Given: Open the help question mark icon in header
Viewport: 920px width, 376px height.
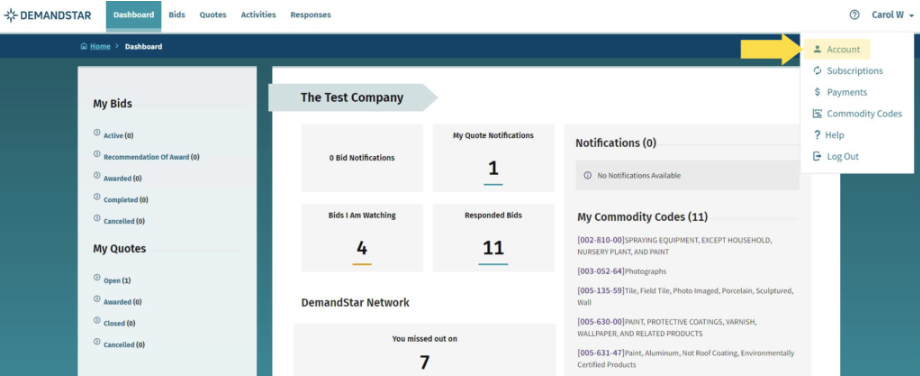Looking at the screenshot, I should pos(854,15).
